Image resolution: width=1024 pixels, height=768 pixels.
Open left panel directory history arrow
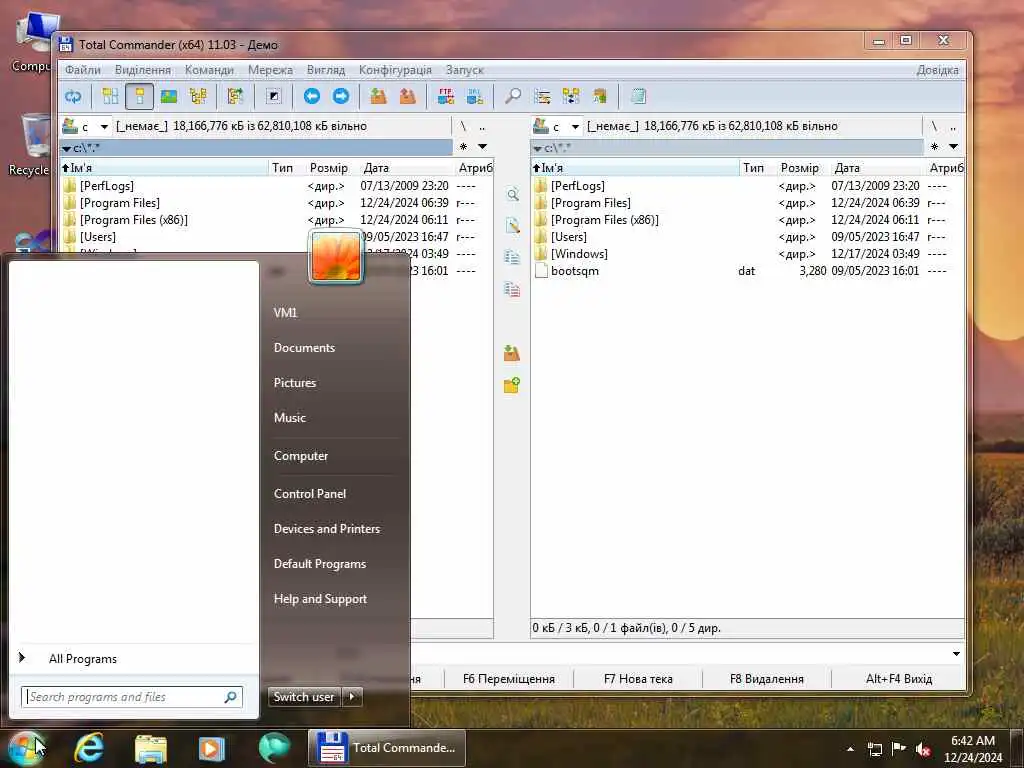point(482,147)
